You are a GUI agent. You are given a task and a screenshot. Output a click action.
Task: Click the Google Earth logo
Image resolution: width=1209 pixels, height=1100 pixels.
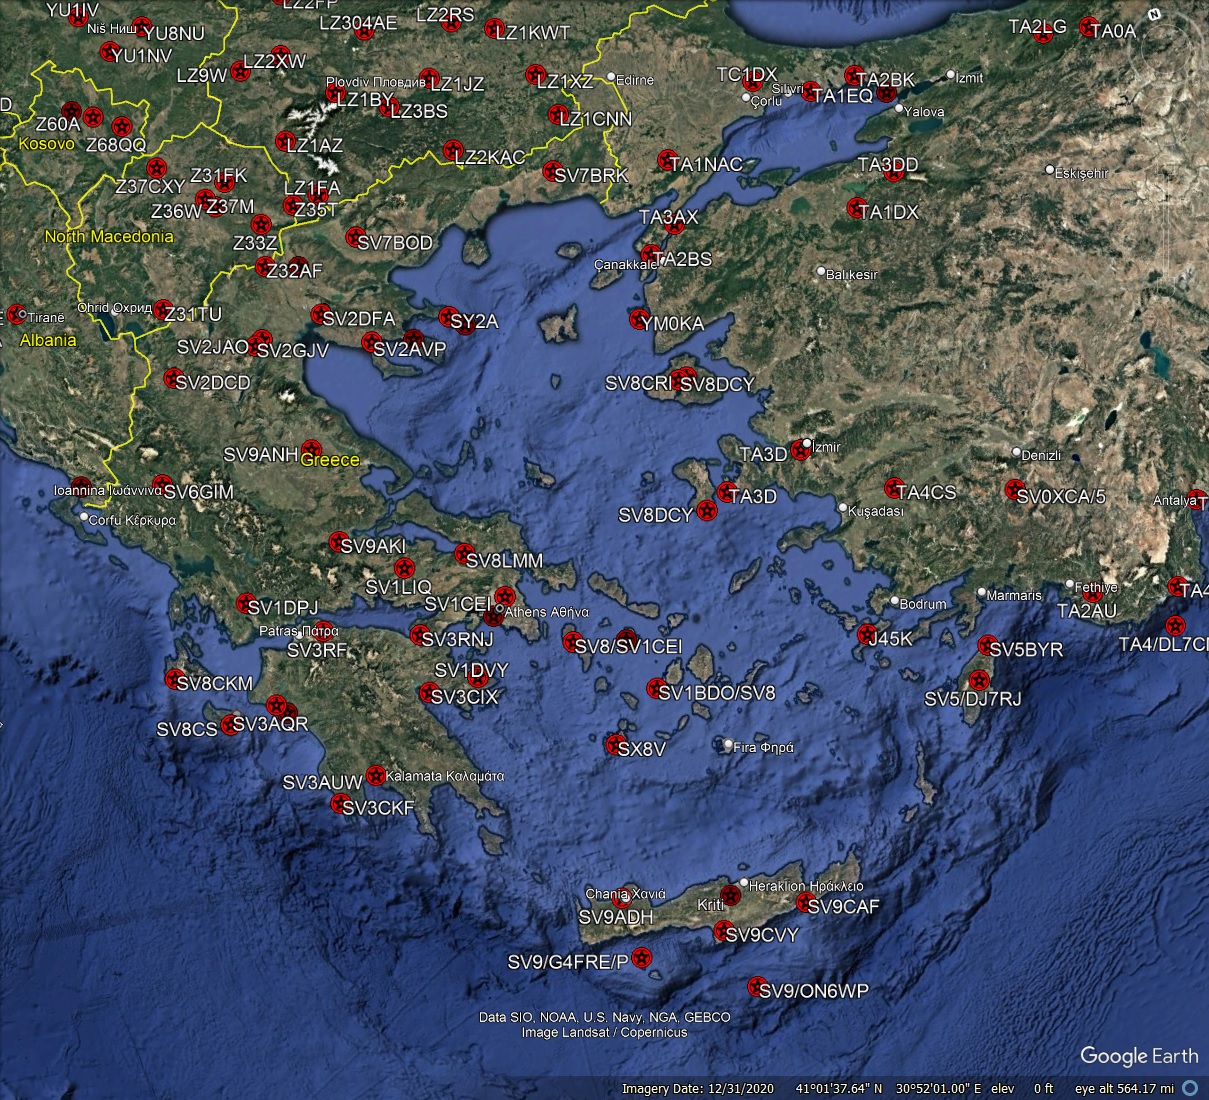1140,1056
